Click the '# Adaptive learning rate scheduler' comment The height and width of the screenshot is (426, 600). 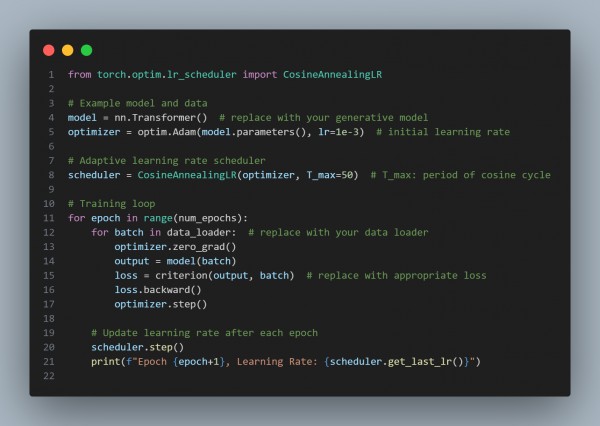(166, 161)
